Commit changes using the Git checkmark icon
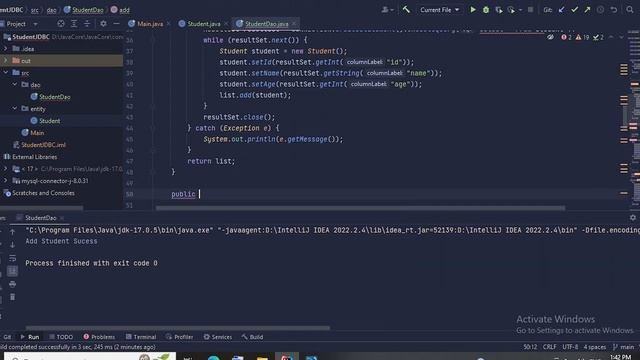This screenshot has width=640, height=360. (x=574, y=10)
